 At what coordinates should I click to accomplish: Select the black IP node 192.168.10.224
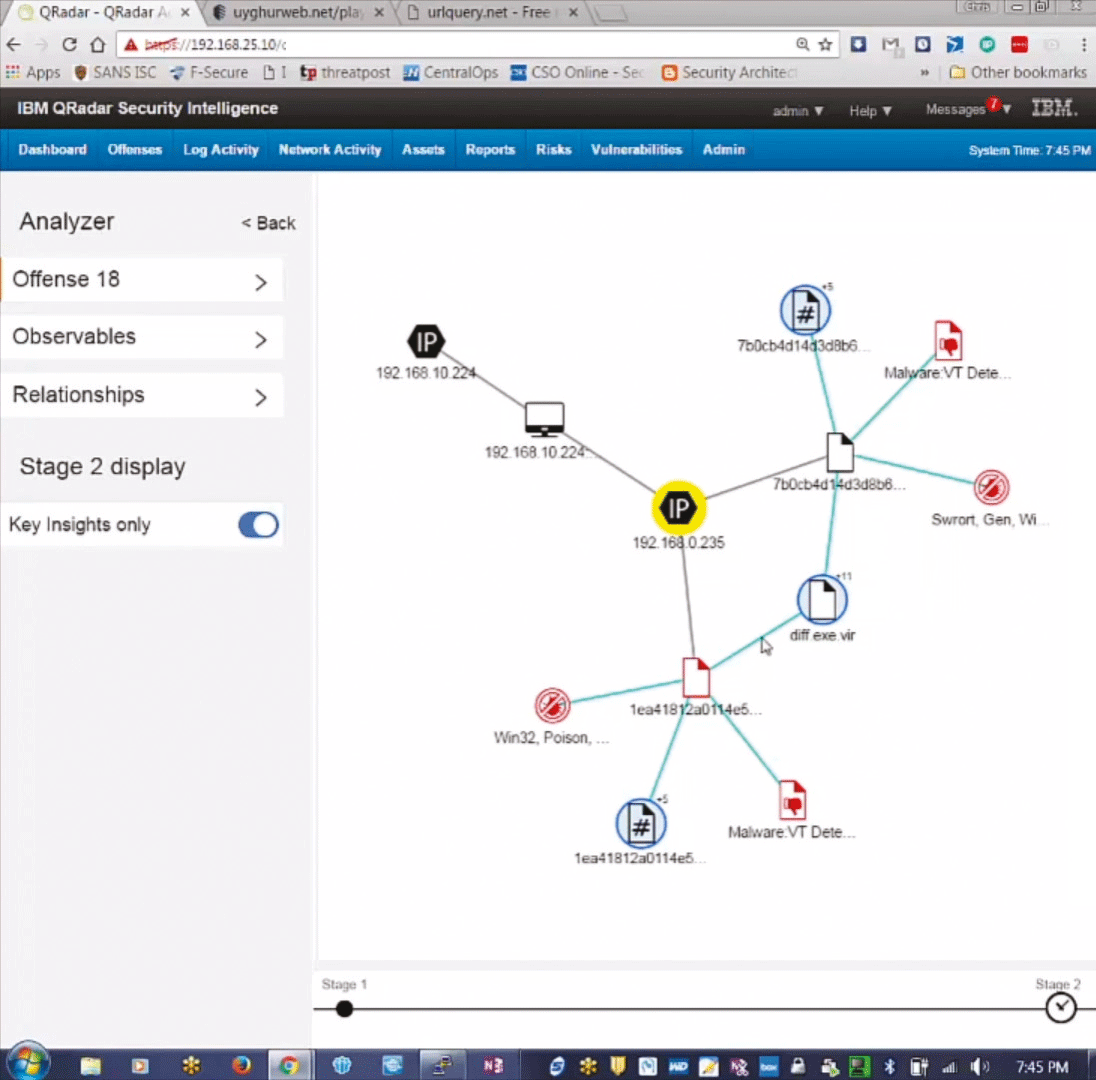click(x=426, y=342)
